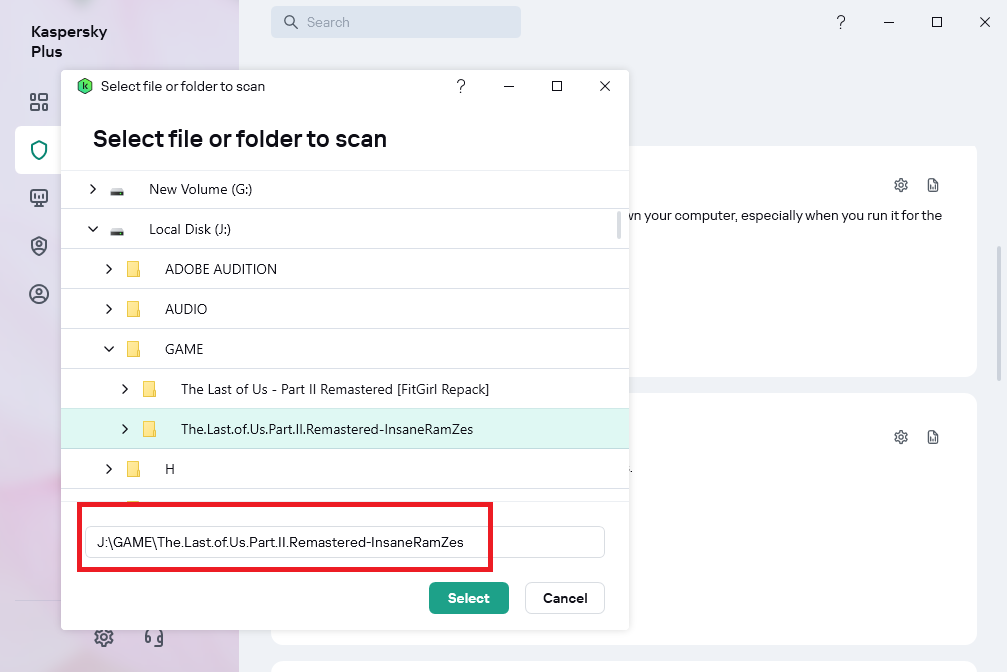Close the Select file or folder dialog
Image resolution: width=1007 pixels, height=672 pixels.
click(605, 86)
